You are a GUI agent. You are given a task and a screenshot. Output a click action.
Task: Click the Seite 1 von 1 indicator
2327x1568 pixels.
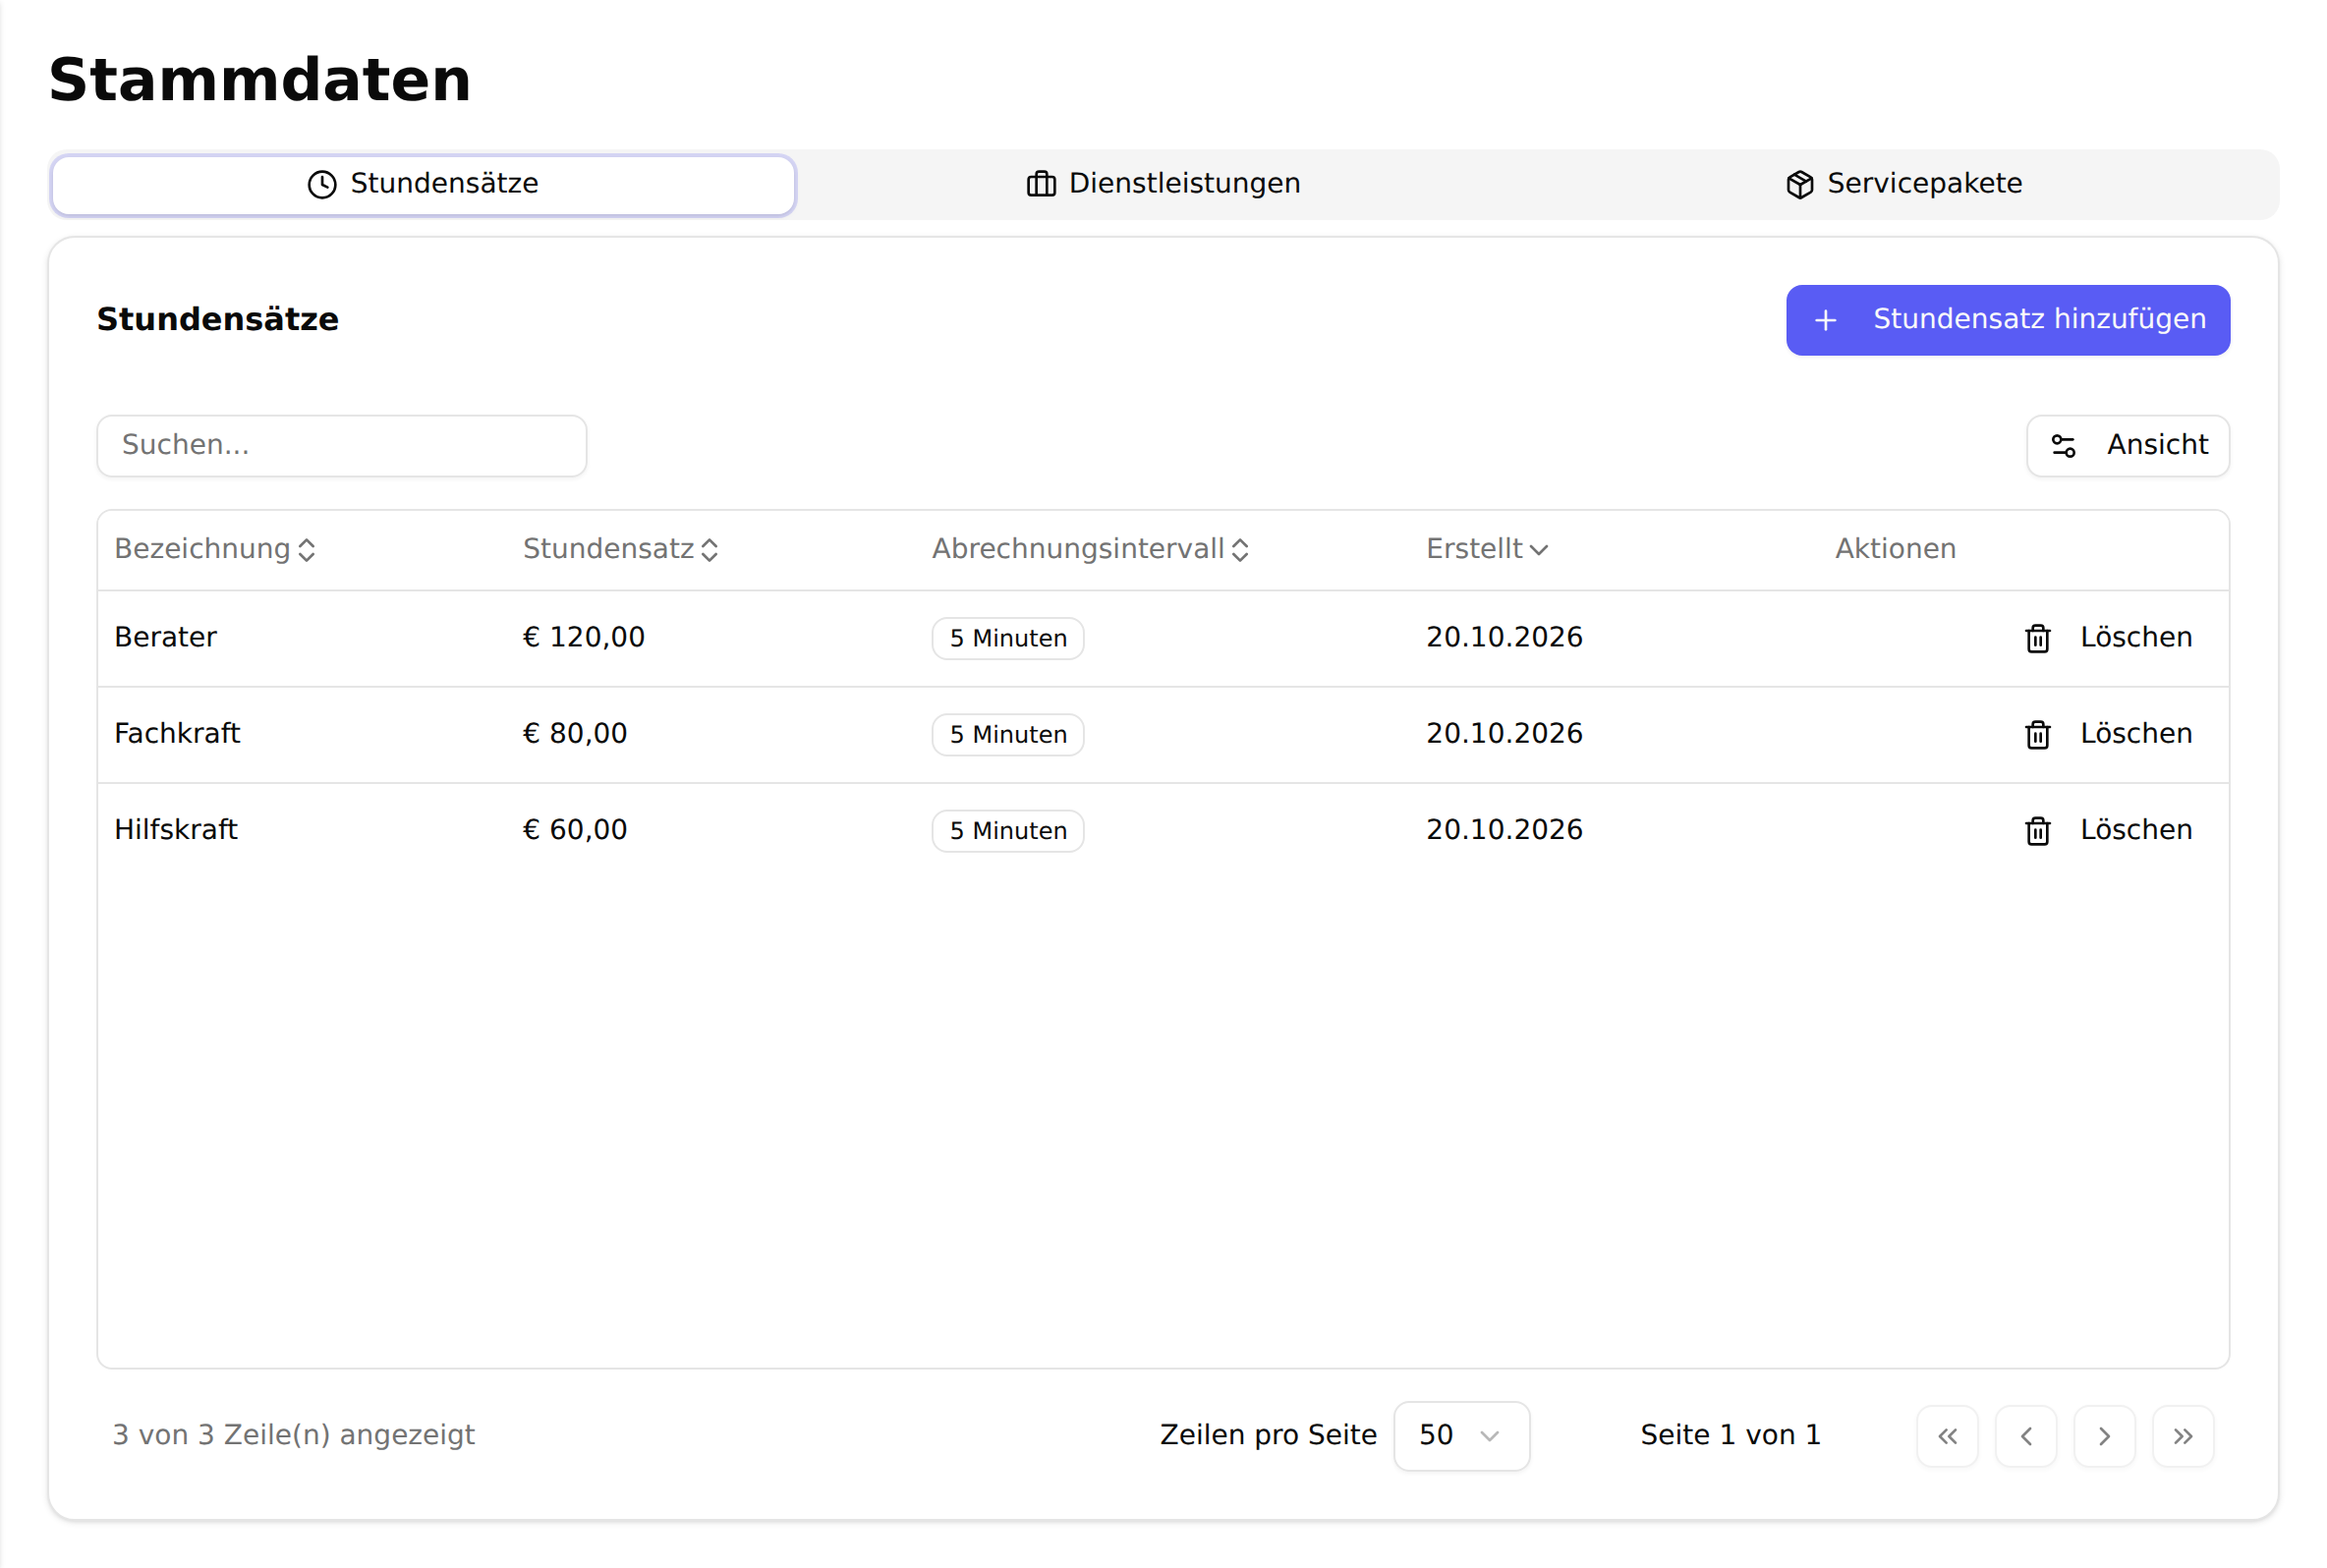pos(1730,1436)
